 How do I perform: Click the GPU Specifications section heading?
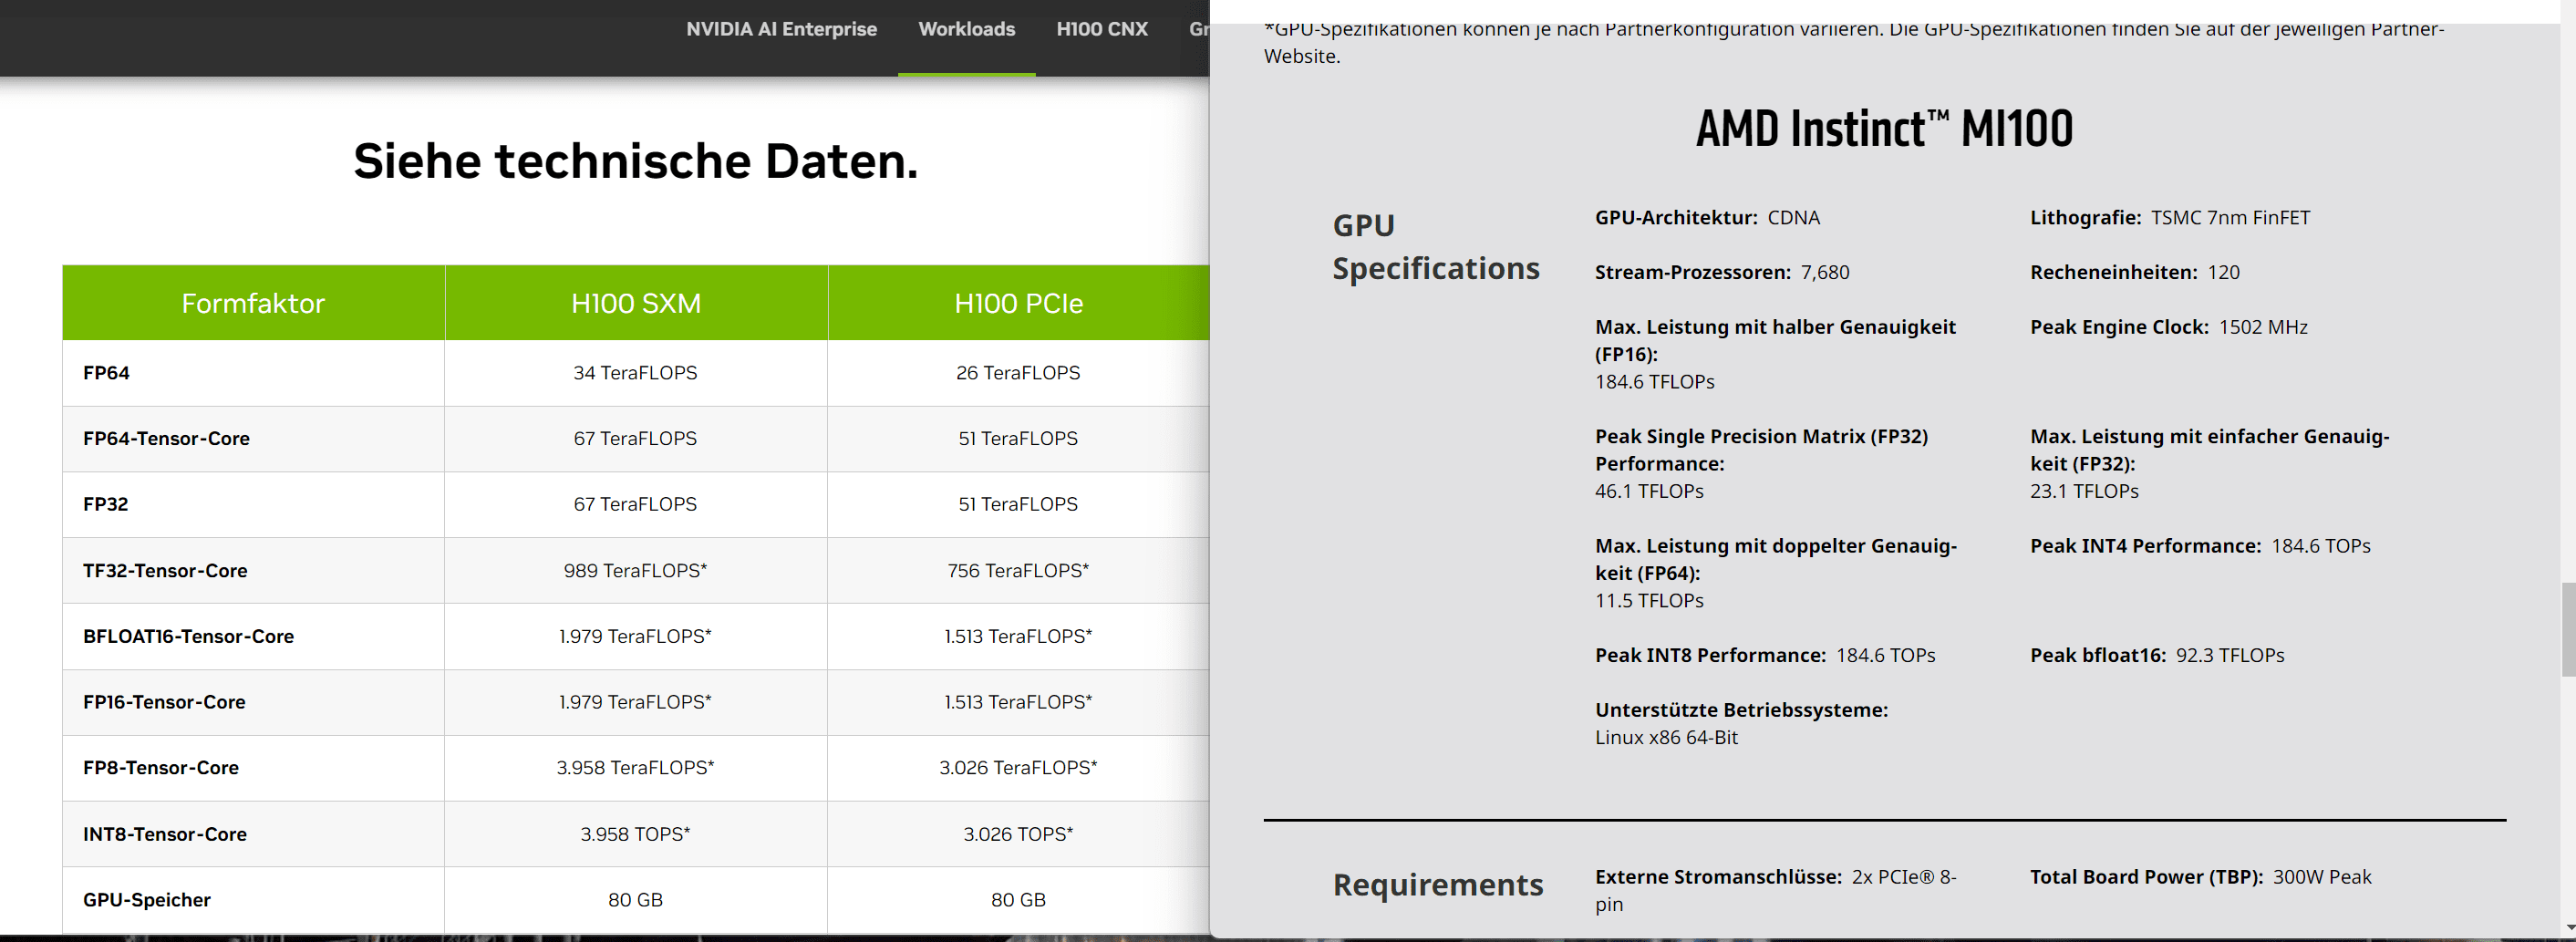1436,247
